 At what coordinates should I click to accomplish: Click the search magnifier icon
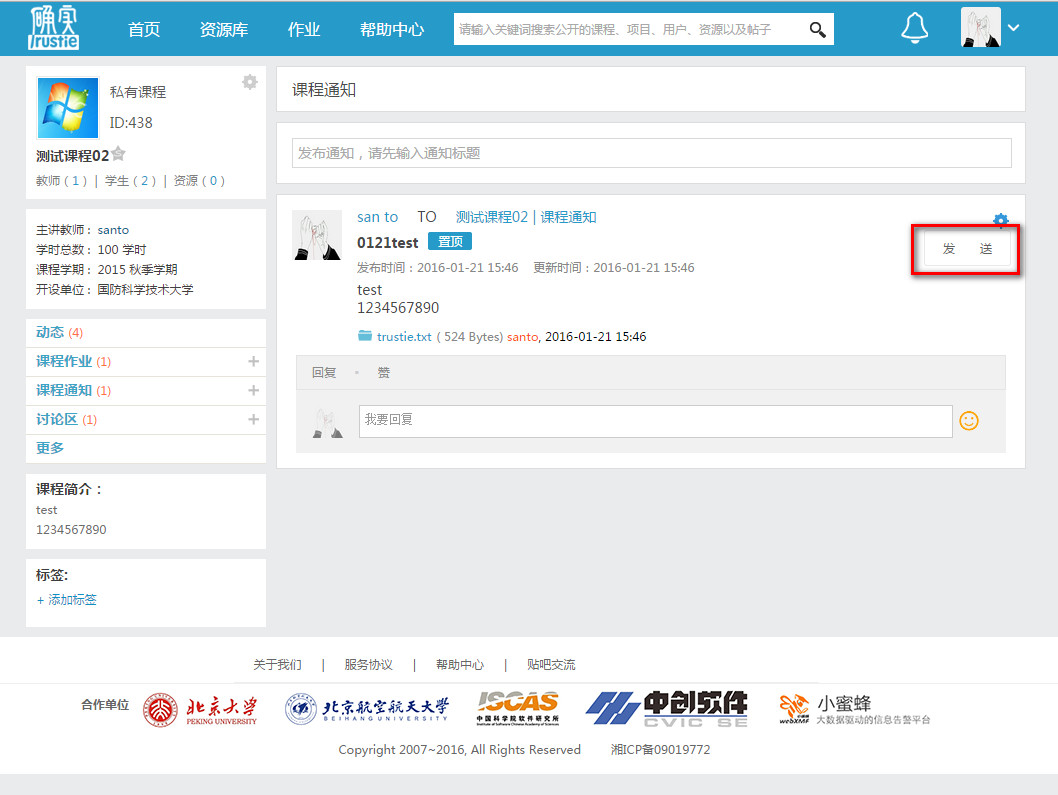click(817, 30)
